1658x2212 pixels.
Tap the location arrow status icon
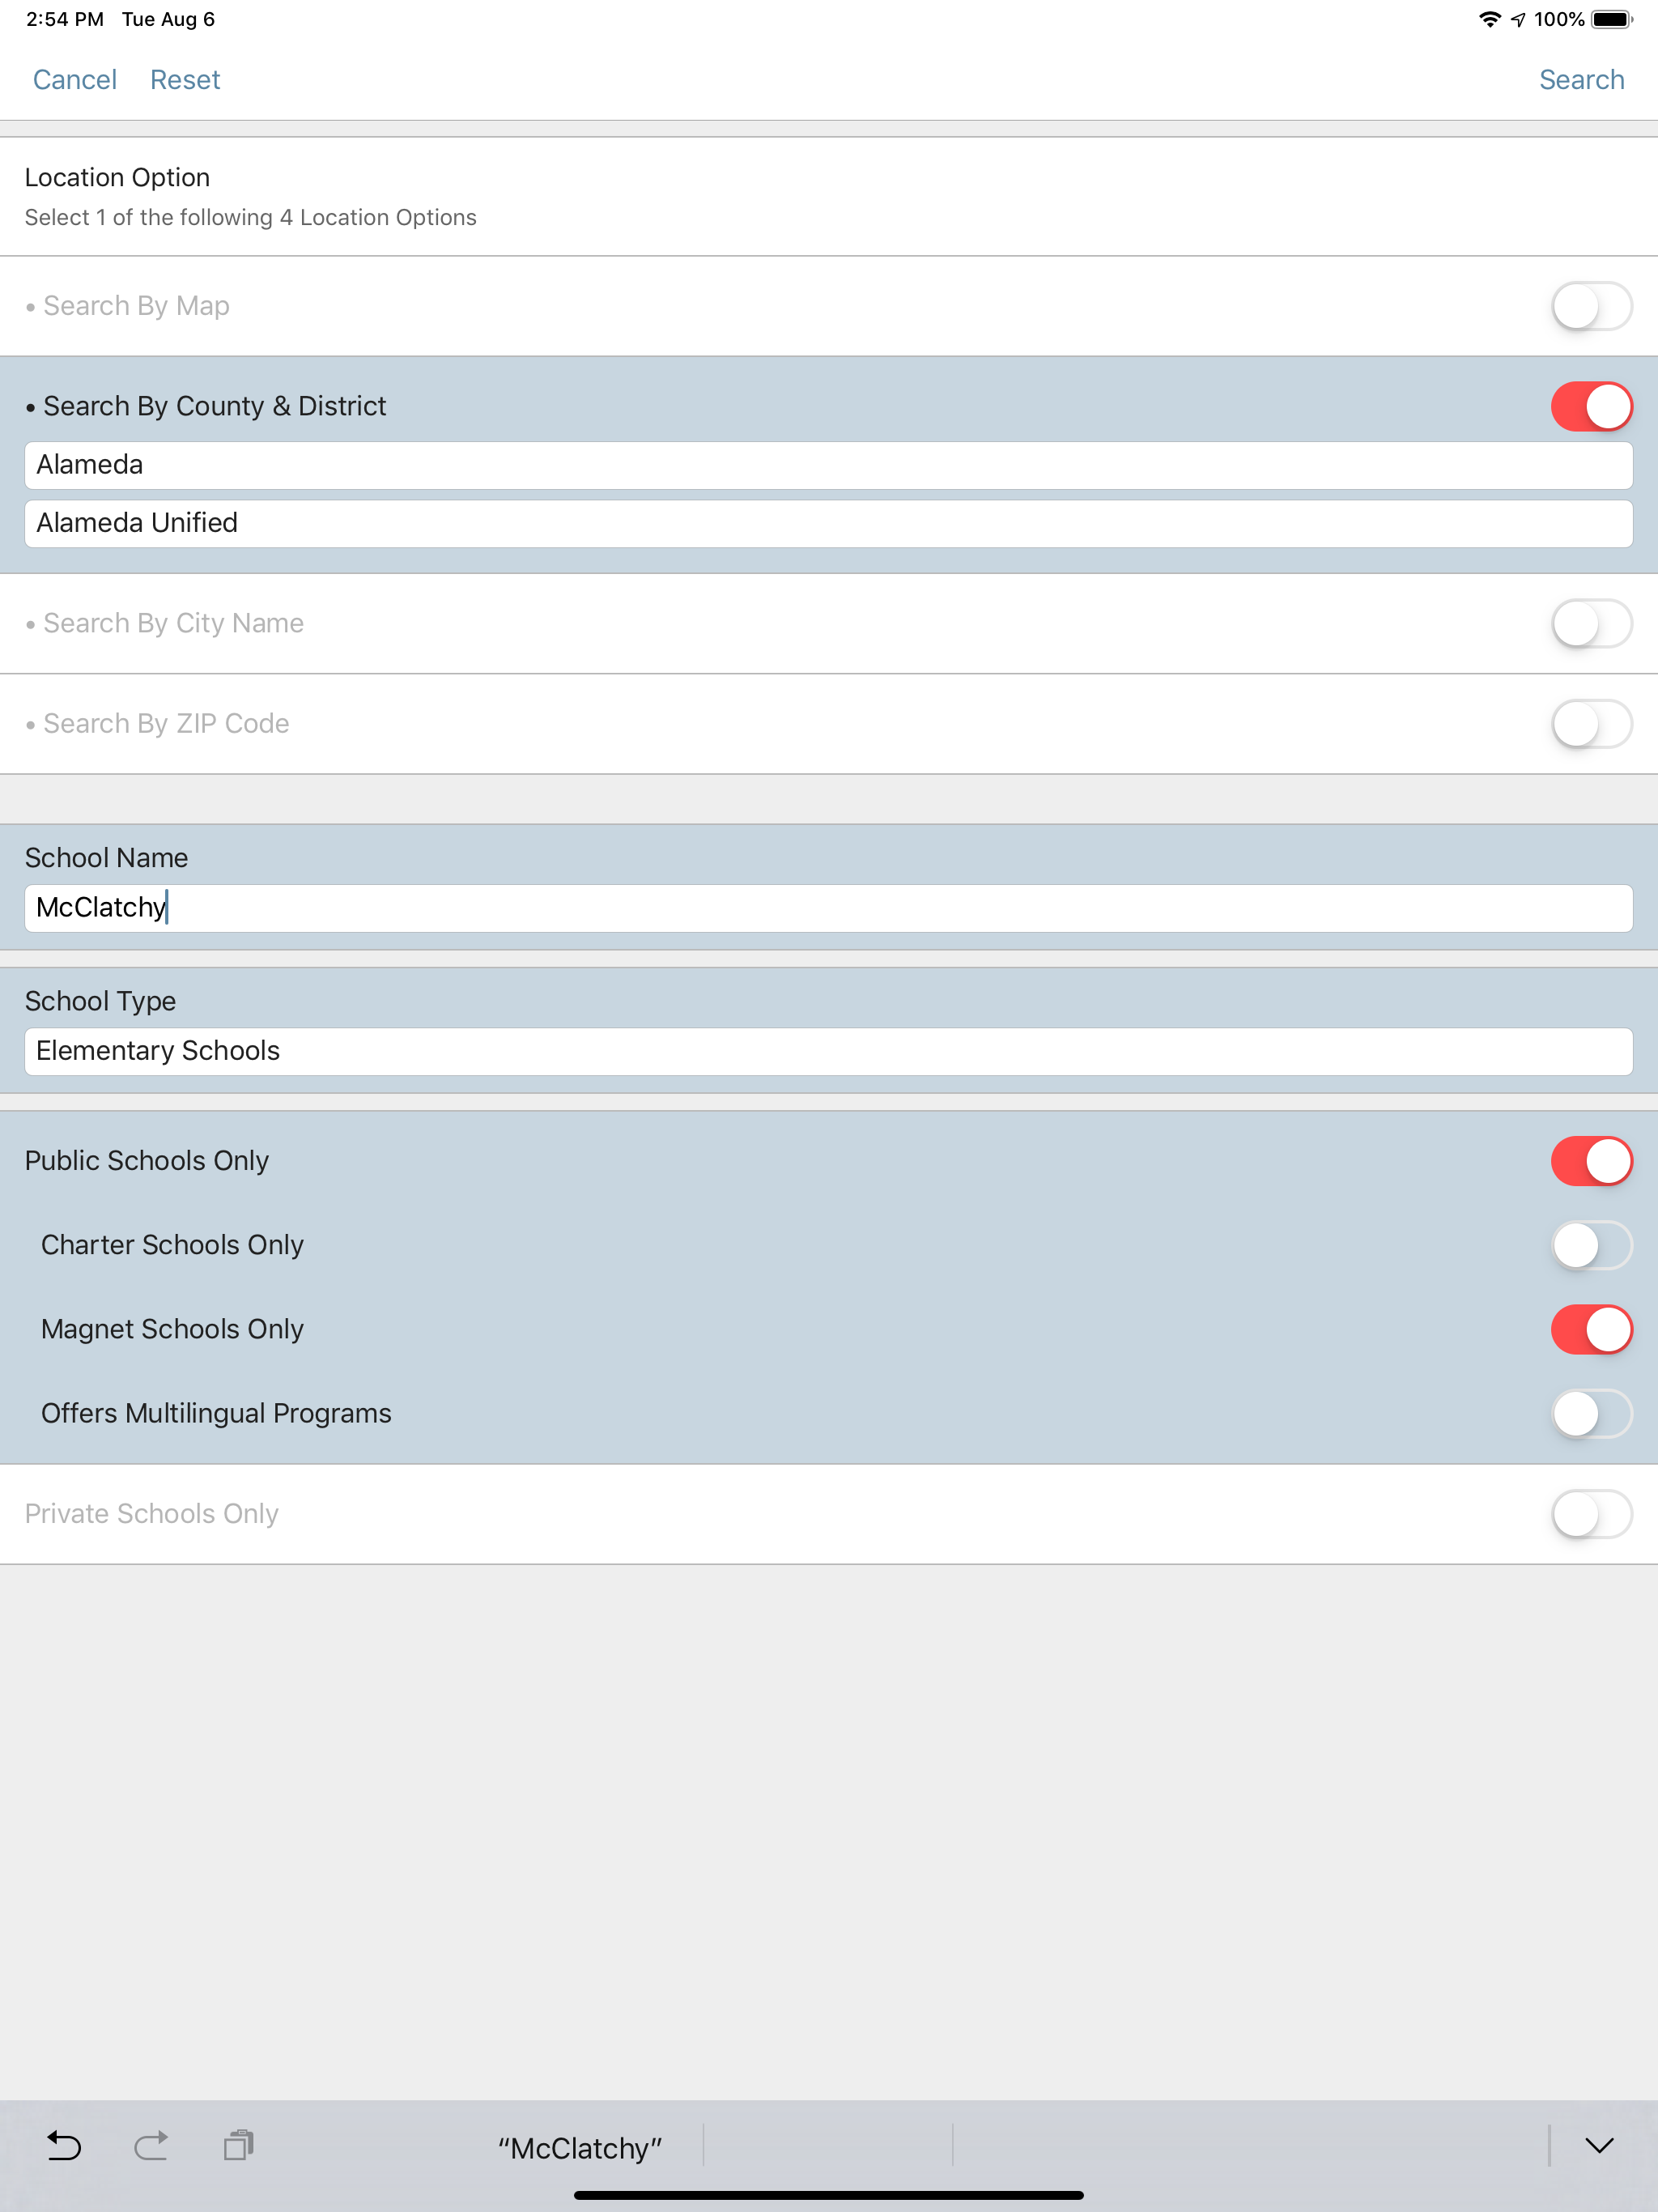pyautogui.click(x=1518, y=19)
